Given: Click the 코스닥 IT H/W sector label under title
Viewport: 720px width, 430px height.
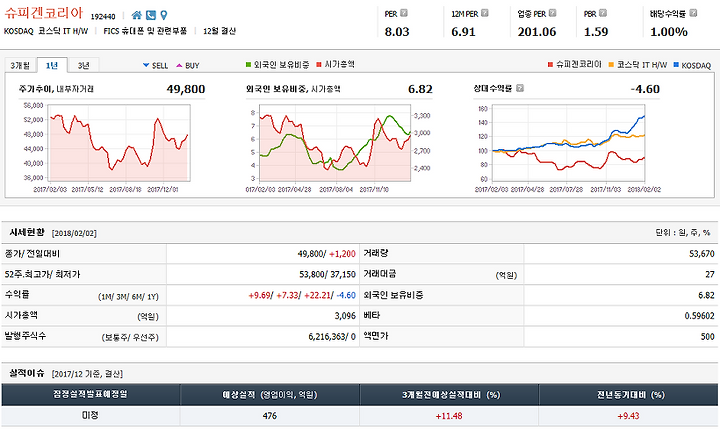Looking at the screenshot, I should pyautogui.click(x=63, y=31).
